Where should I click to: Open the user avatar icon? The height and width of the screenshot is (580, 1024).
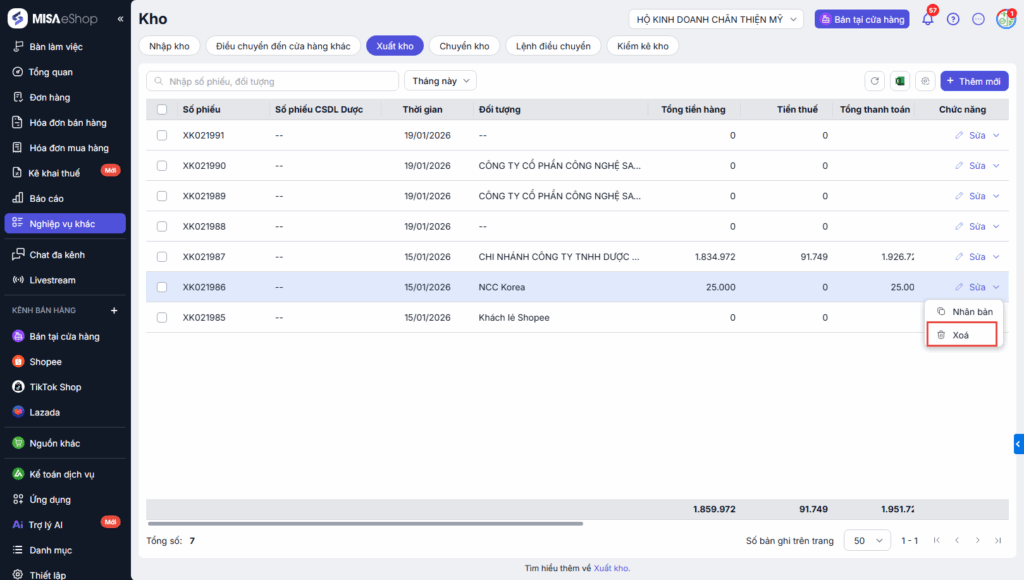point(1005,19)
